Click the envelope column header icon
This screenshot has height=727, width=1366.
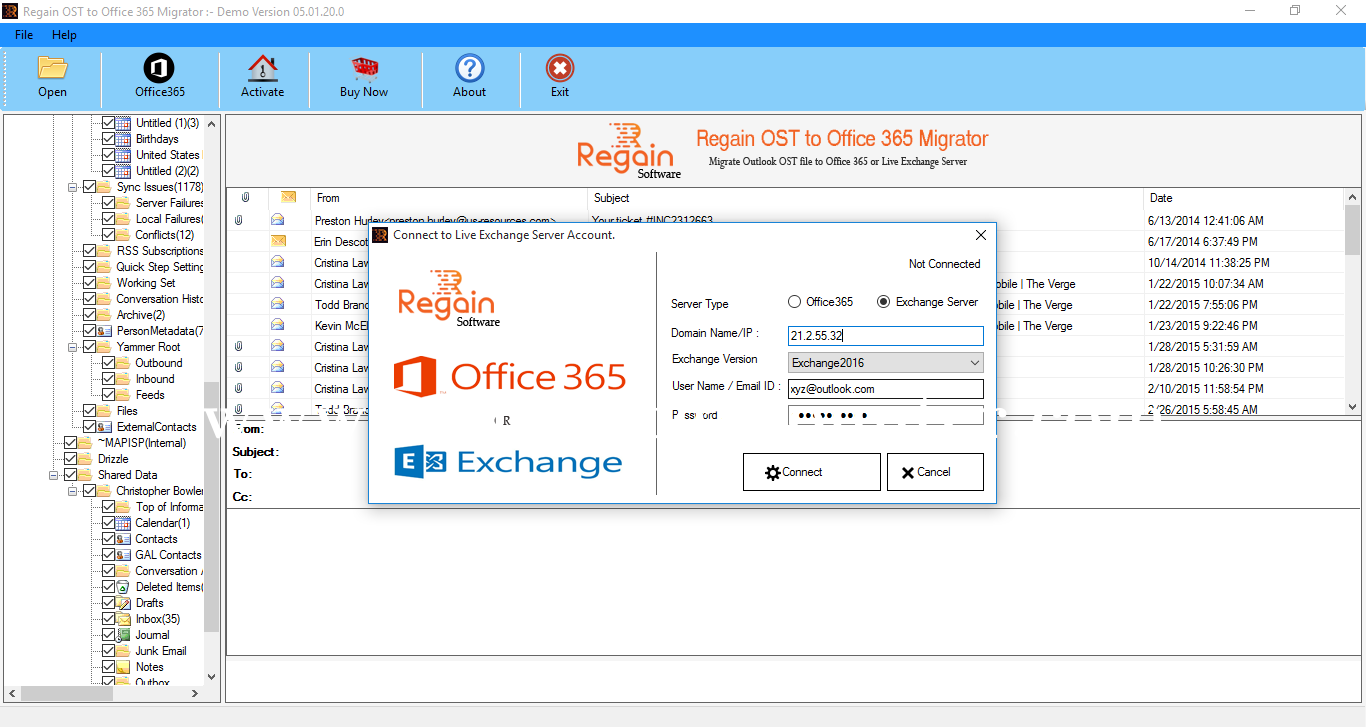(x=288, y=198)
